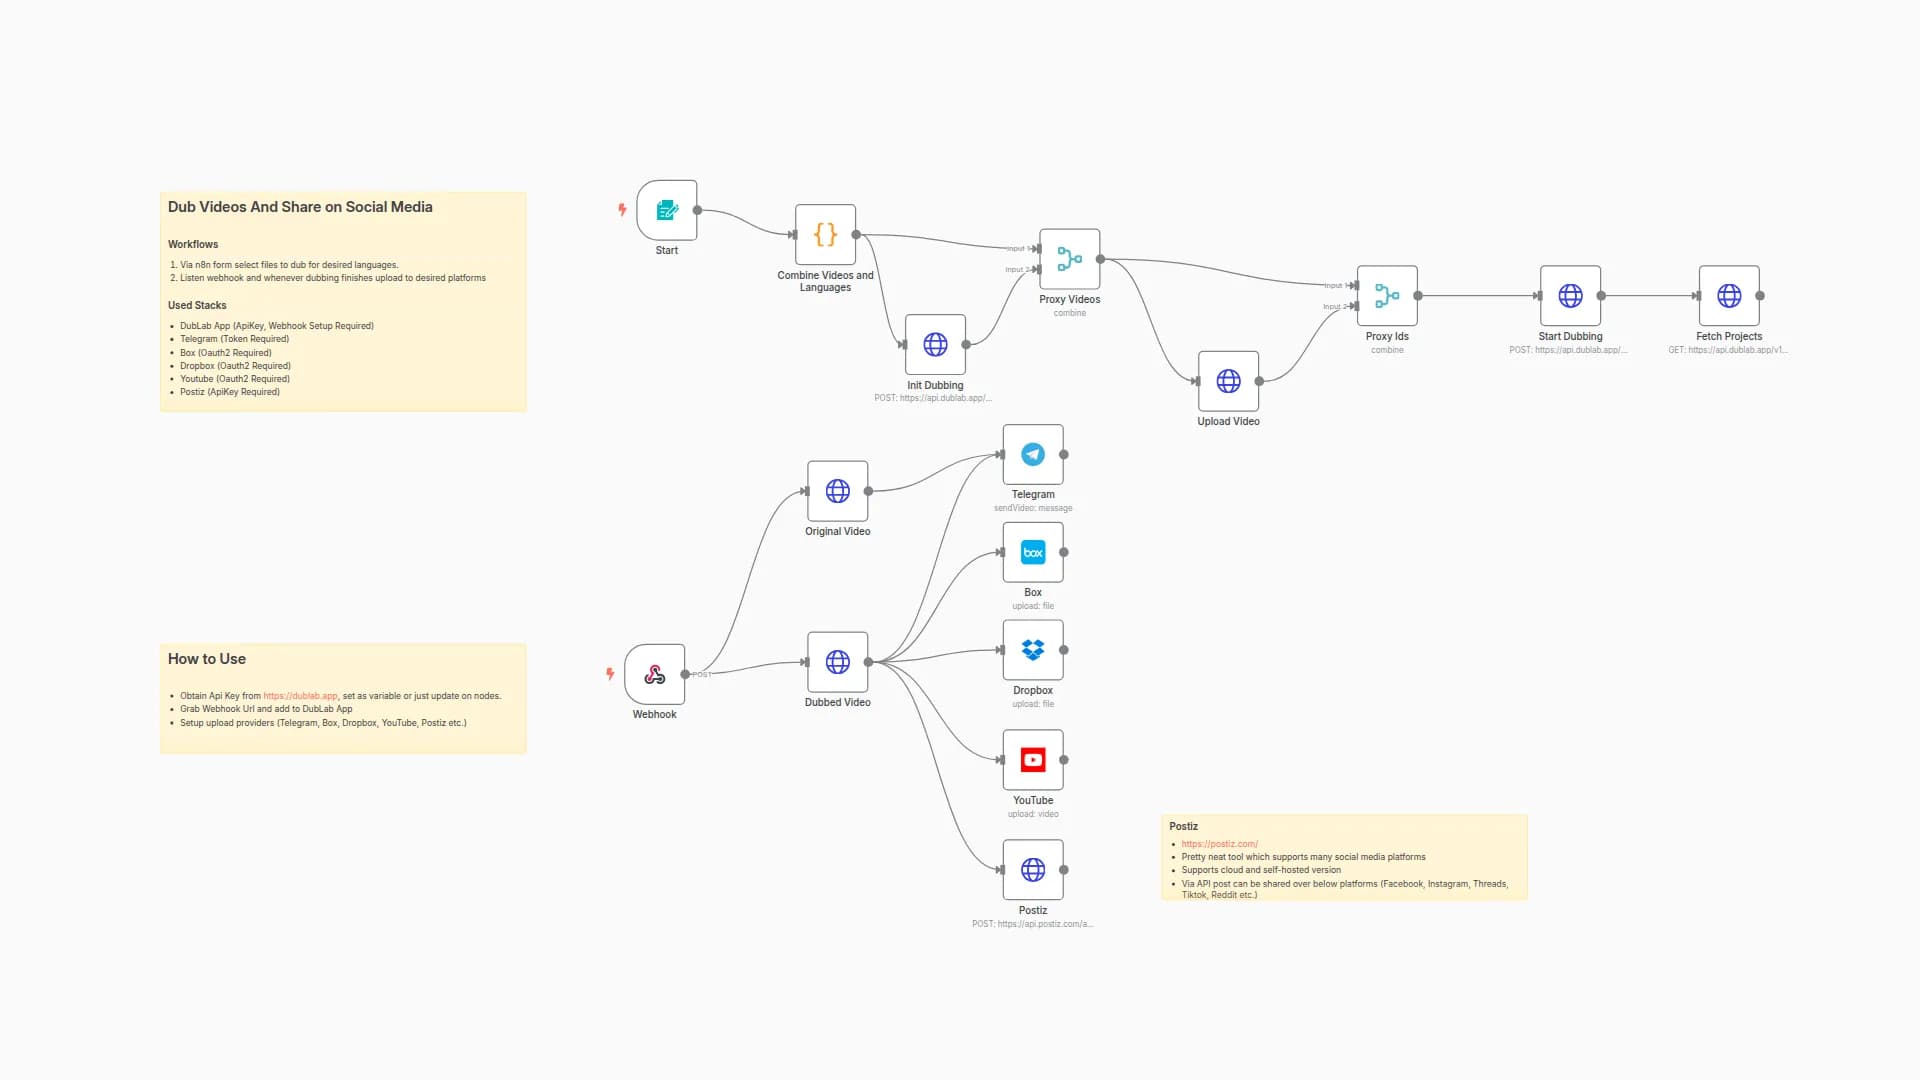
Task: Click the 'Postiz (ApiKey Required)' line
Action: pos(230,392)
